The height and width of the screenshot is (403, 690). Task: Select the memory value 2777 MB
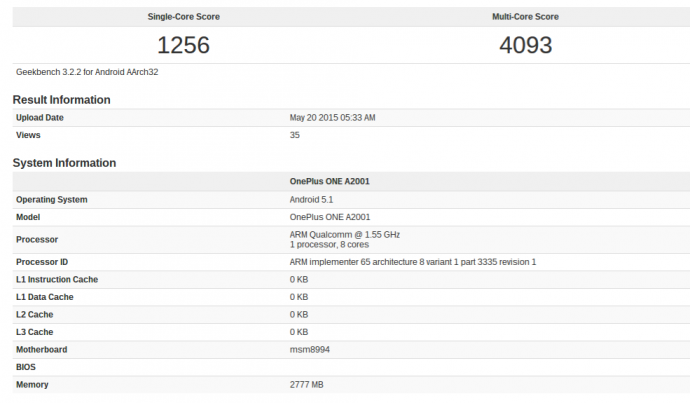[307, 385]
